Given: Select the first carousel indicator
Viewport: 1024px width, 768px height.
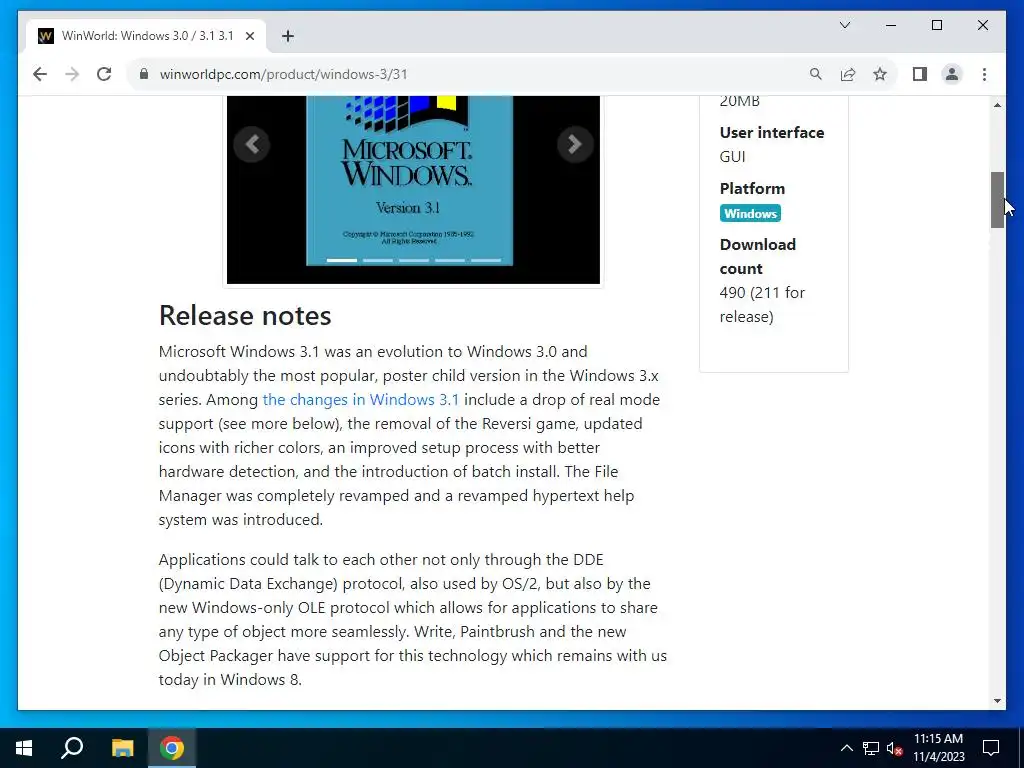Looking at the screenshot, I should 342,260.
